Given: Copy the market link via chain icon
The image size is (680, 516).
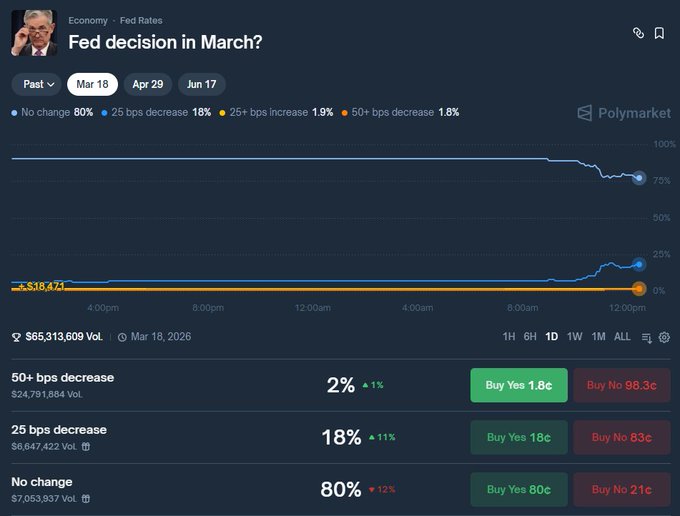Looking at the screenshot, I should (x=639, y=33).
